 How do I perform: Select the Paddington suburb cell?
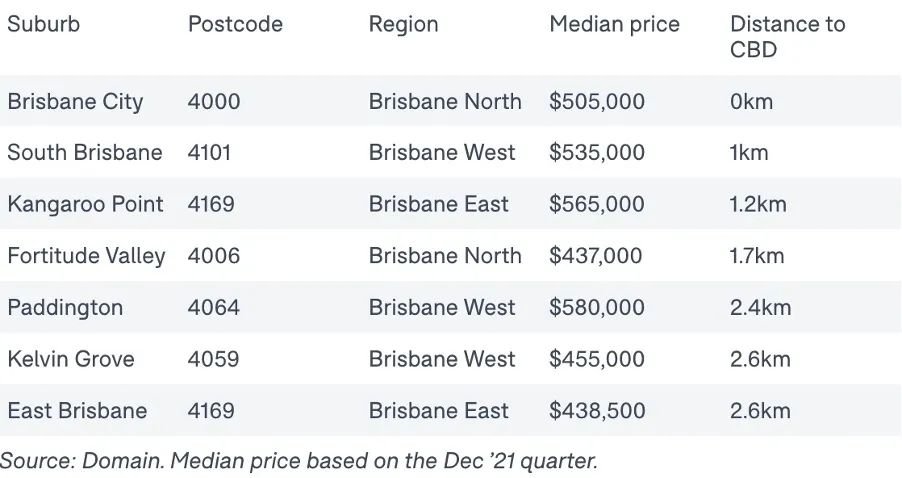[65, 307]
